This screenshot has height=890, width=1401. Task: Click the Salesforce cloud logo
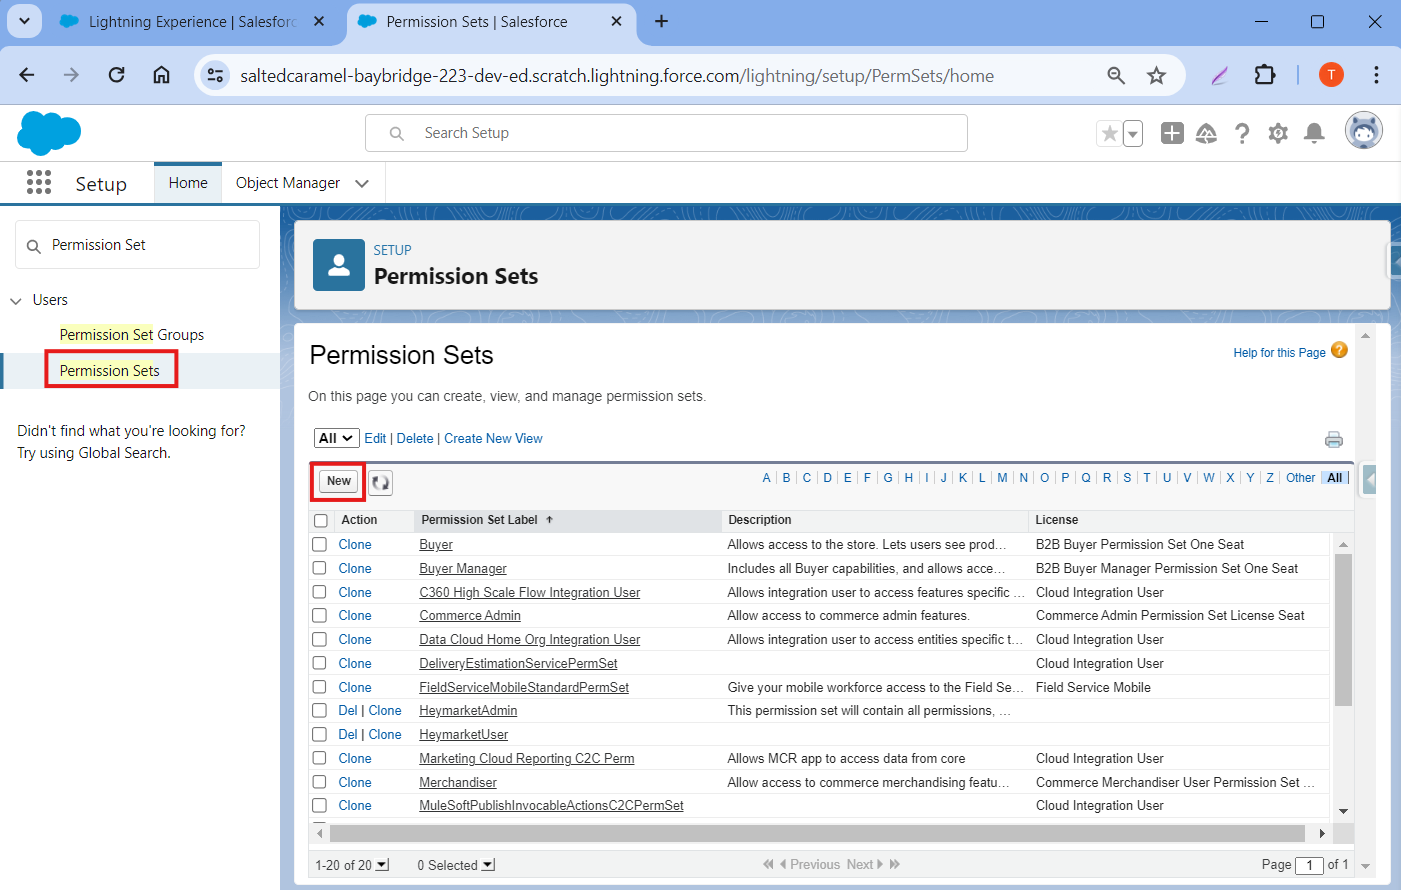pos(49,133)
